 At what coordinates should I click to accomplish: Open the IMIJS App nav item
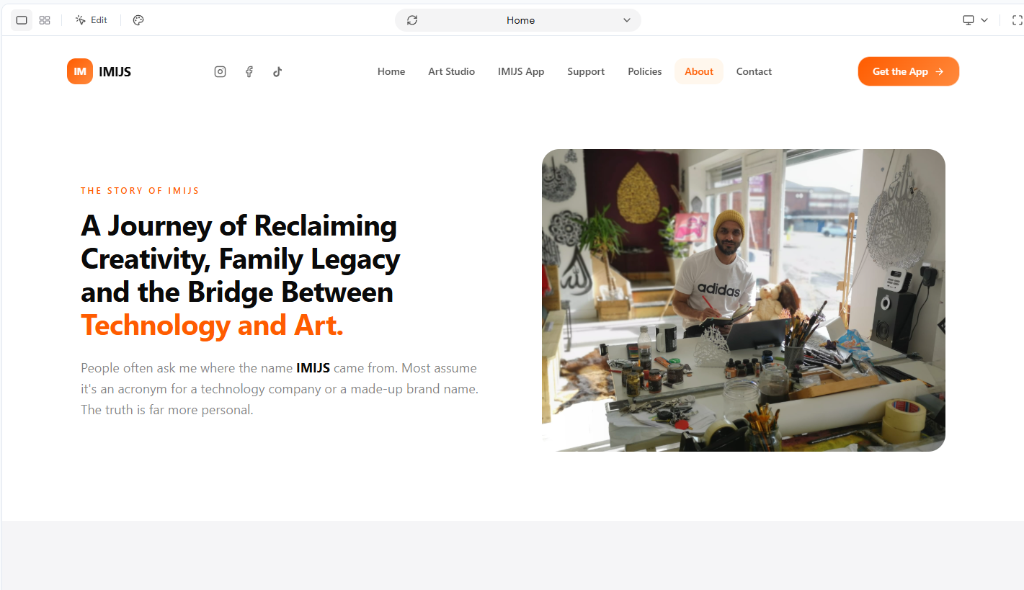[520, 72]
